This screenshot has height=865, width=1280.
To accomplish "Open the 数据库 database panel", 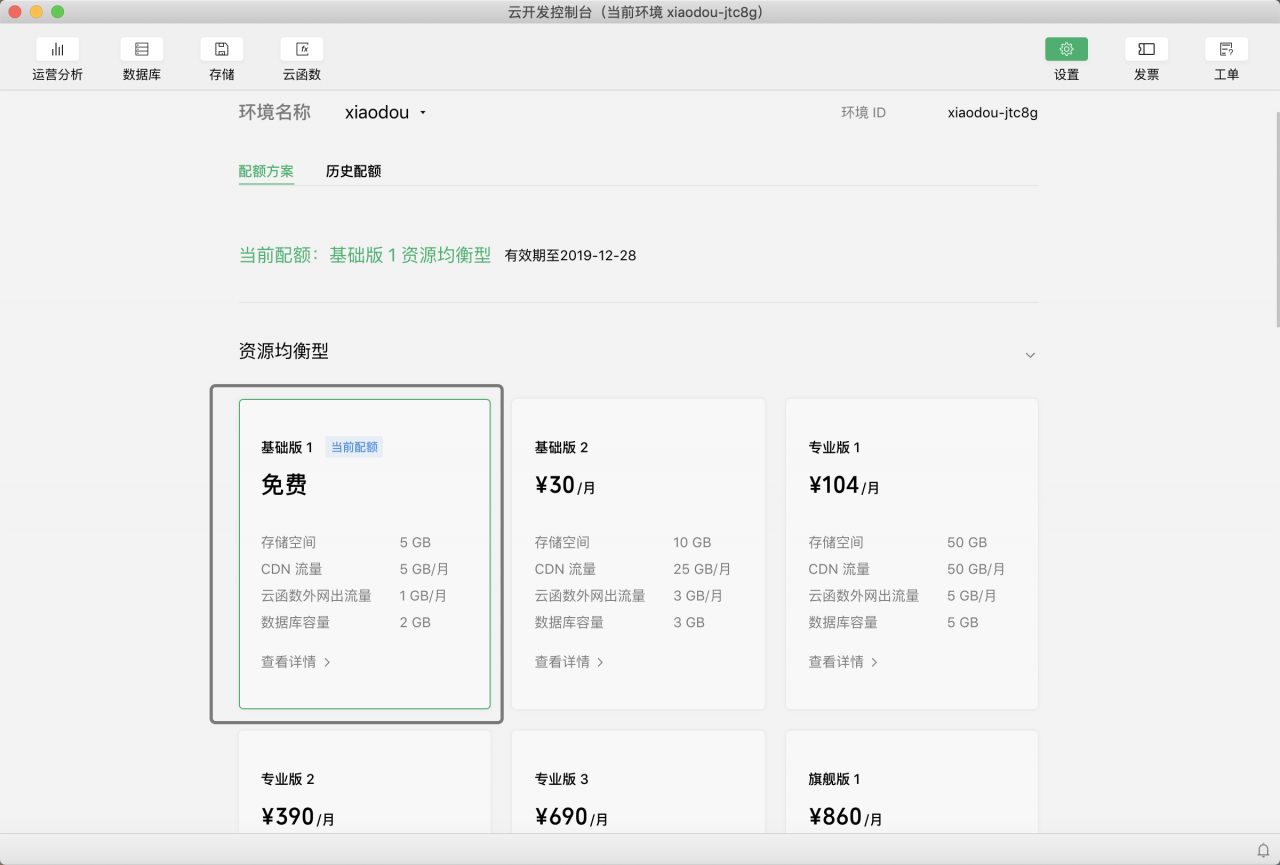I will pos(141,58).
